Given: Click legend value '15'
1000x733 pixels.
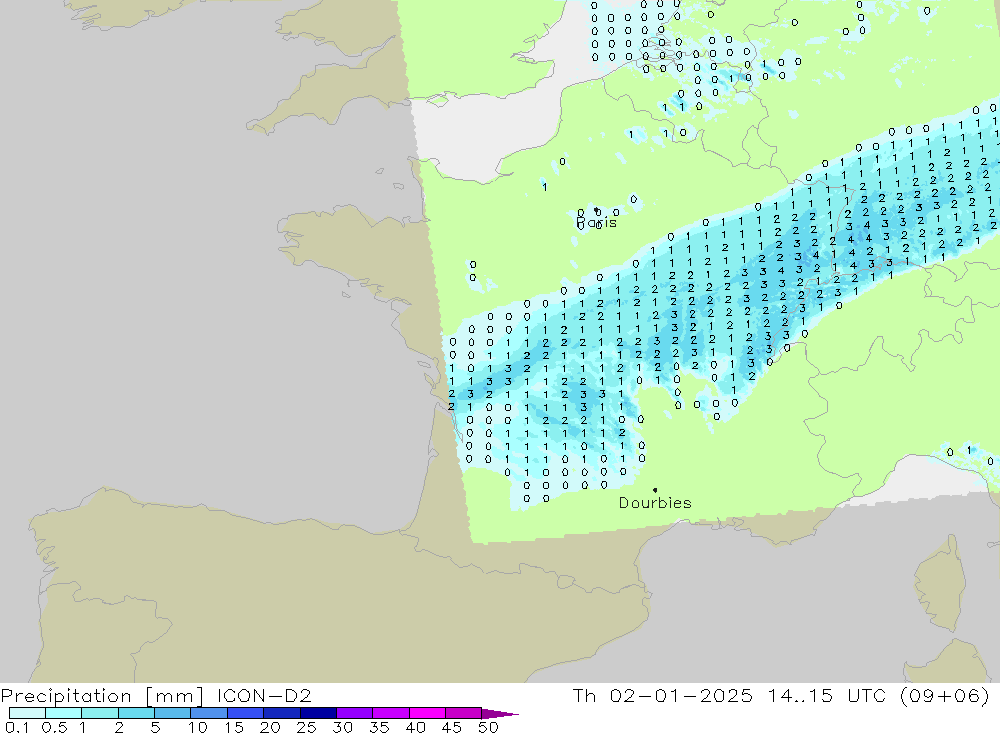Looking at the screenshot, I should [x=233, y=727].
